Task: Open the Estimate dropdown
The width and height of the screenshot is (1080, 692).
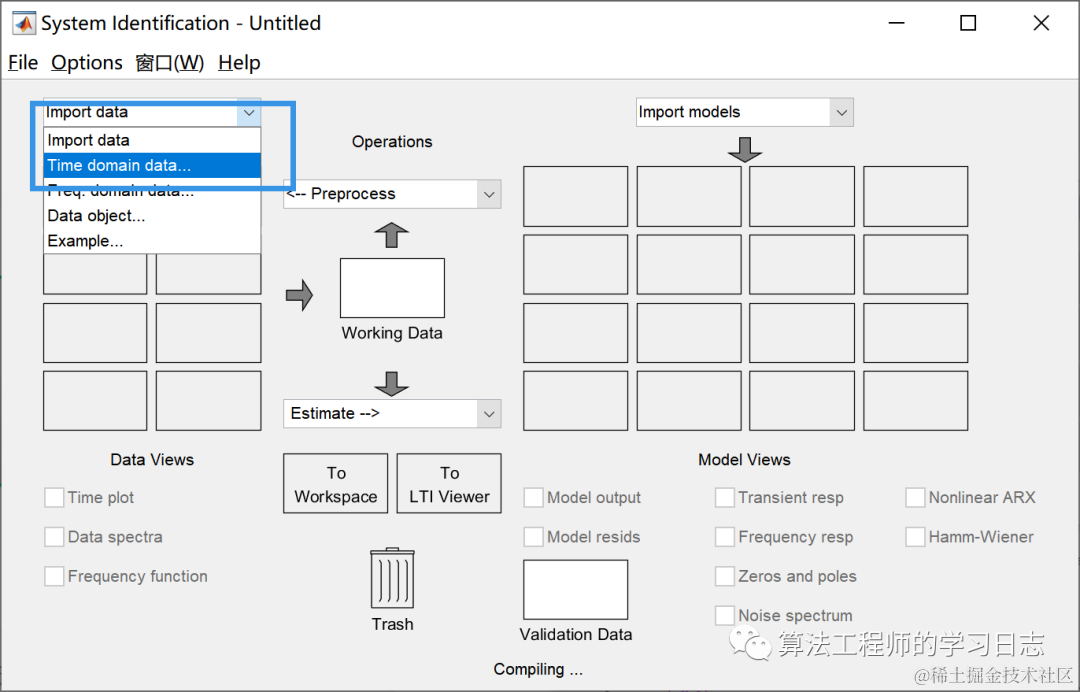Action: (x=392, y=414)
